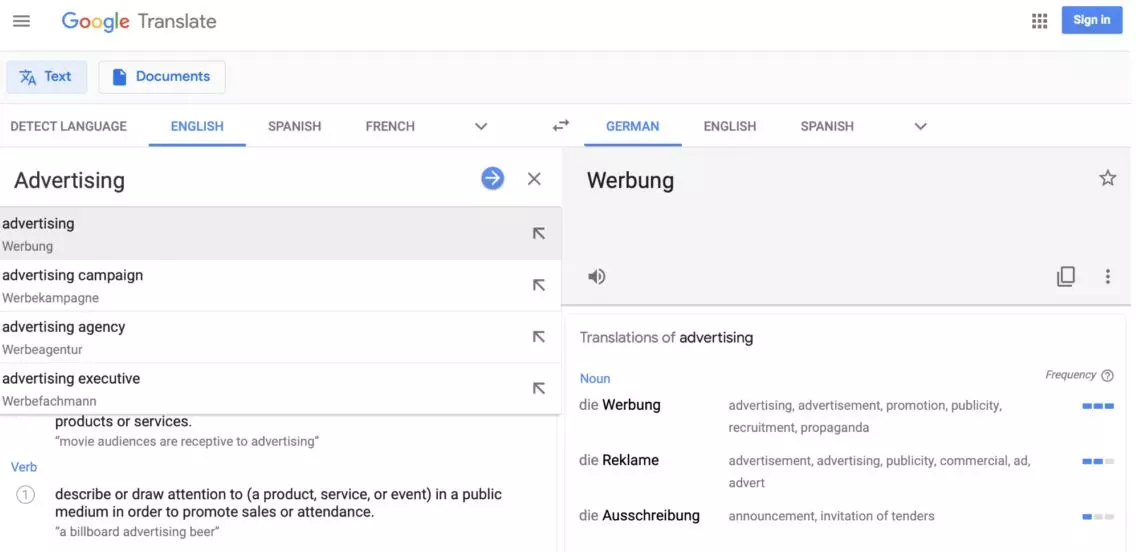Show frequency help info icon
This screenshot has height=552, width=1136.
1107,376
